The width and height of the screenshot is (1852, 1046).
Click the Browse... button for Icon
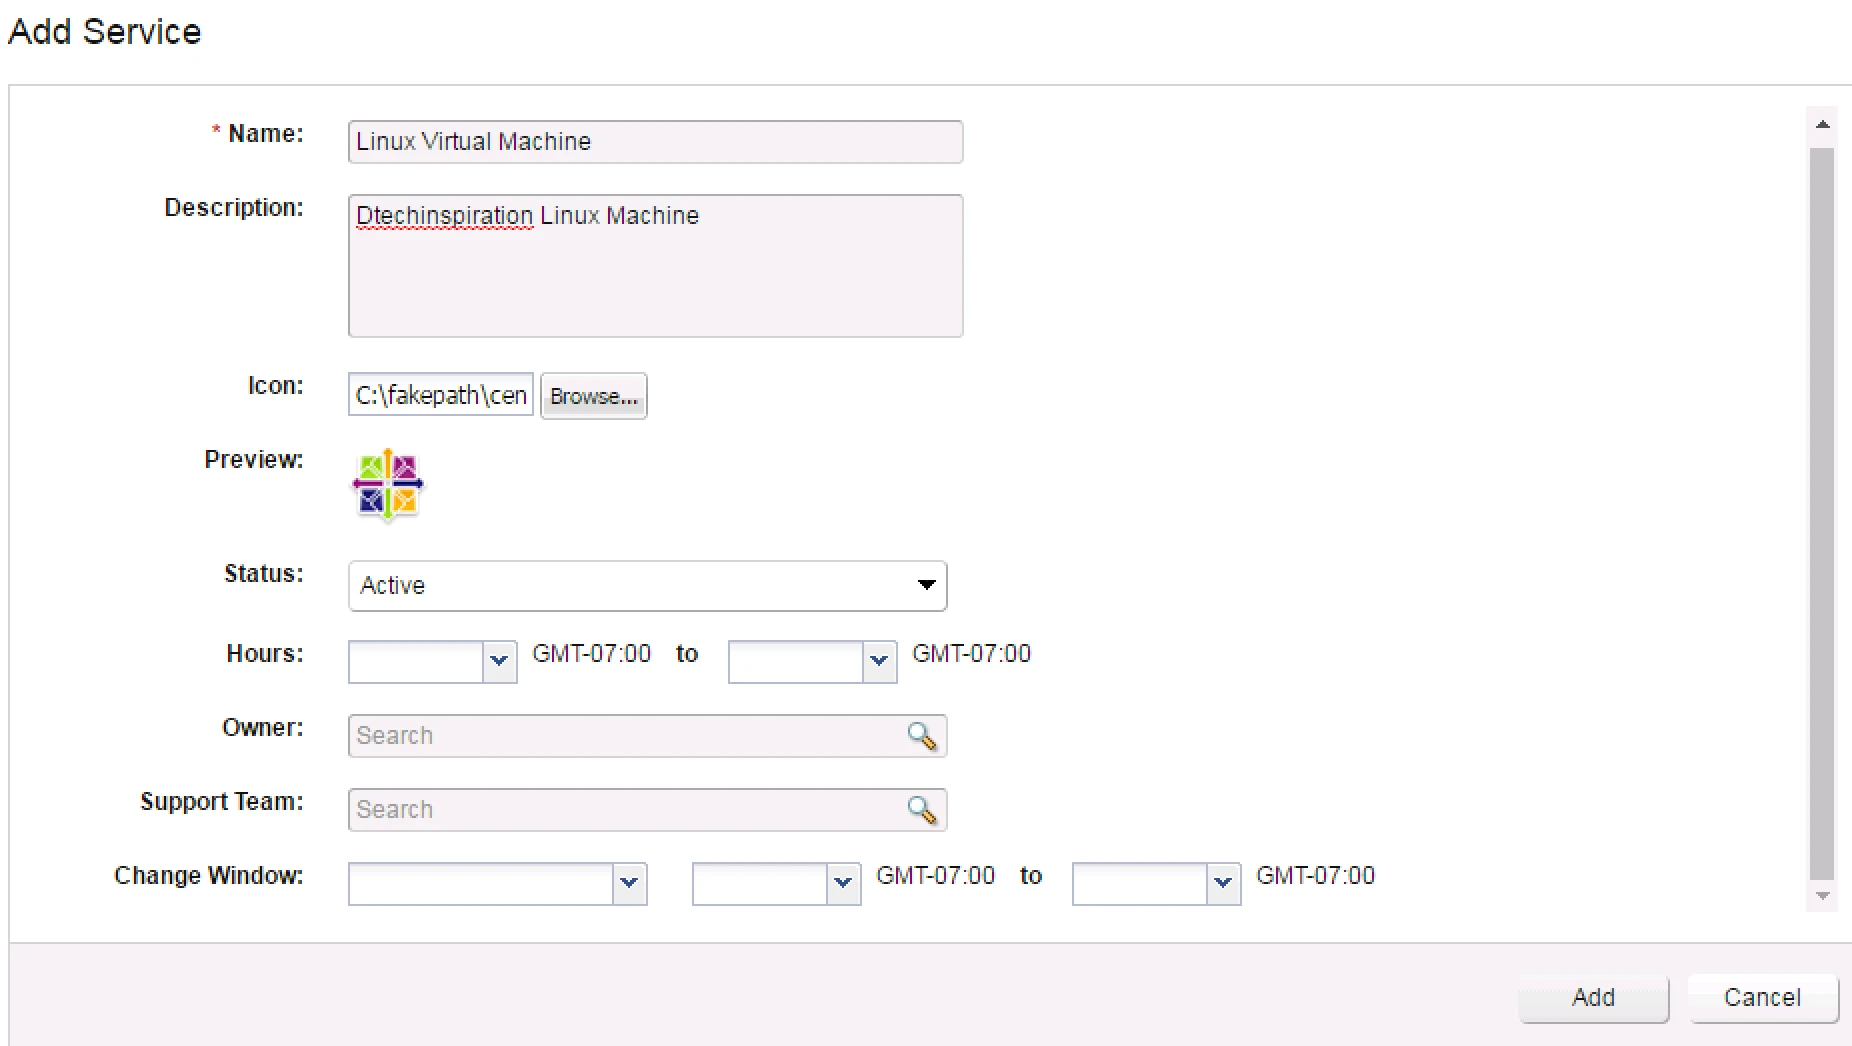(594, 396)
